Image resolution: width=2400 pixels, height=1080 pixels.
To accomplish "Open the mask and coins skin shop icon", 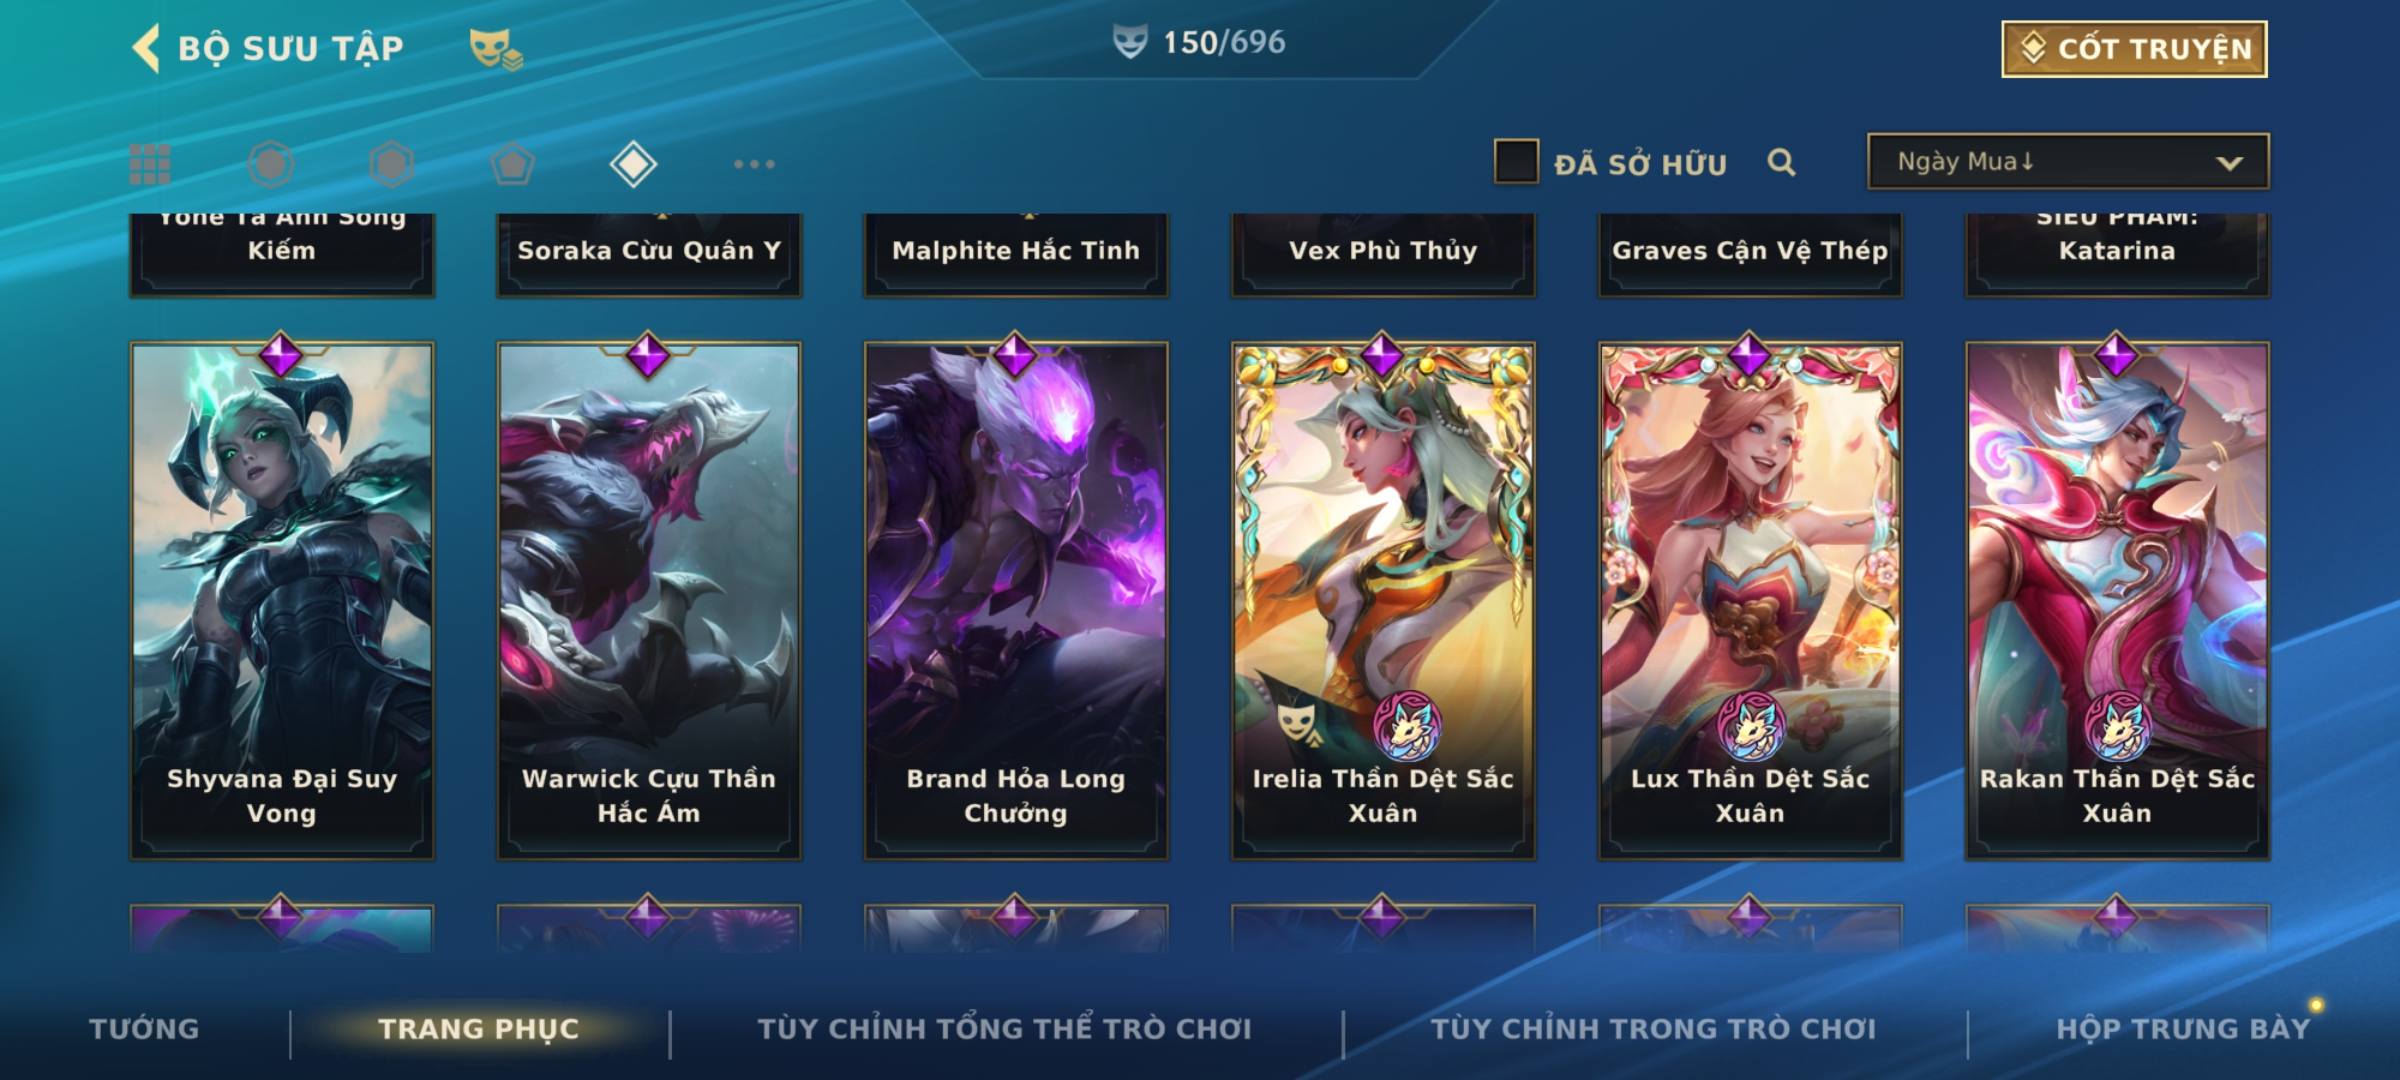I will [x=496, y=49].
